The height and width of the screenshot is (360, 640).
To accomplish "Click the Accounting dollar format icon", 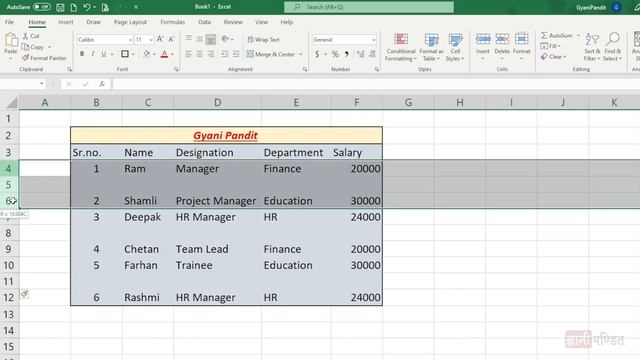I will pos(317,54).
